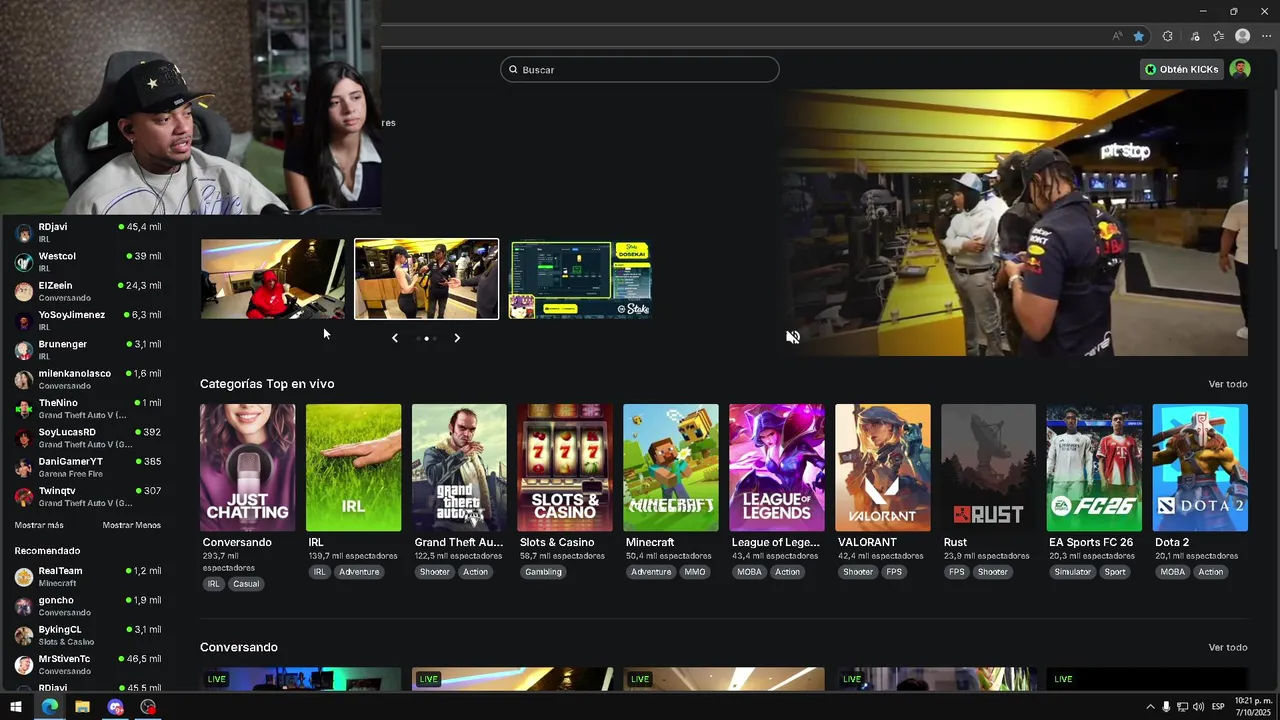
Task: Open YoSoyJimenez's avatar in sidebar
Action: tap(24, 321)
